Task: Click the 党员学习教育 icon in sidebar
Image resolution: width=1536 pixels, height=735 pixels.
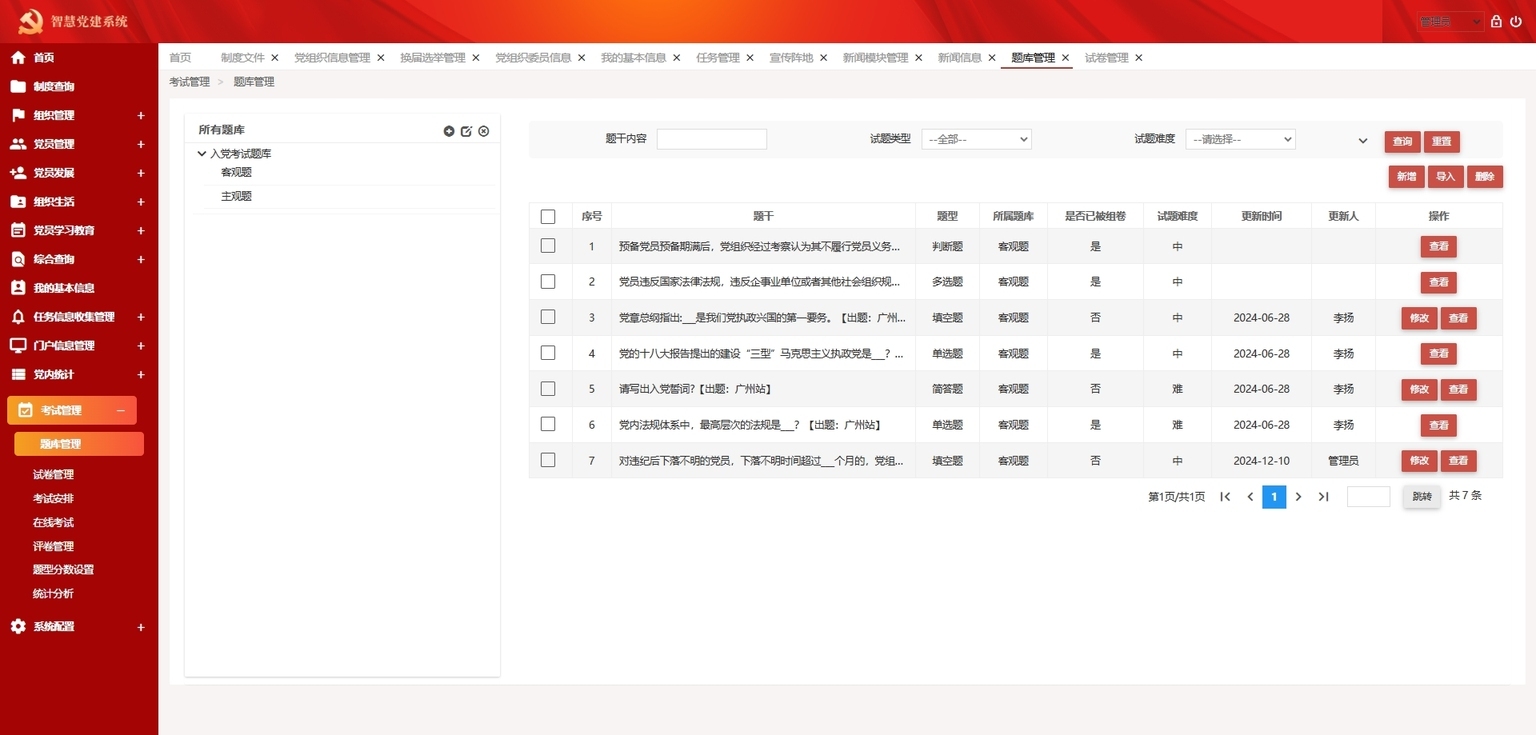Action: [x=18, y=230]
